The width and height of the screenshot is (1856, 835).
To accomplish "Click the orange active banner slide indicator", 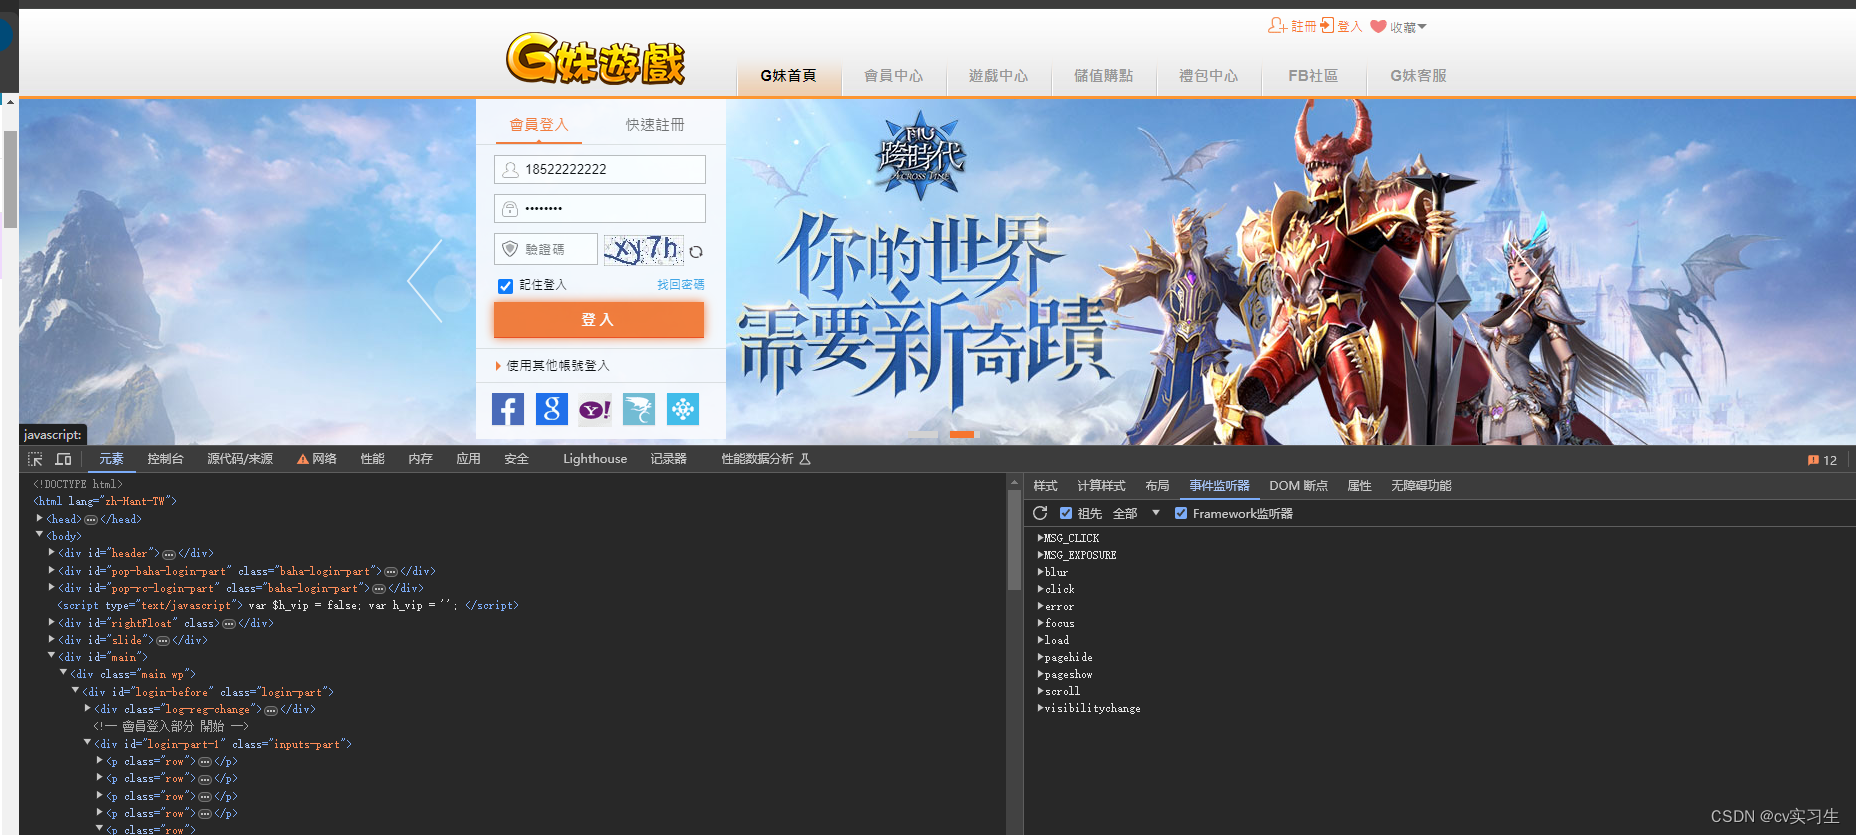I will [962, 434].
